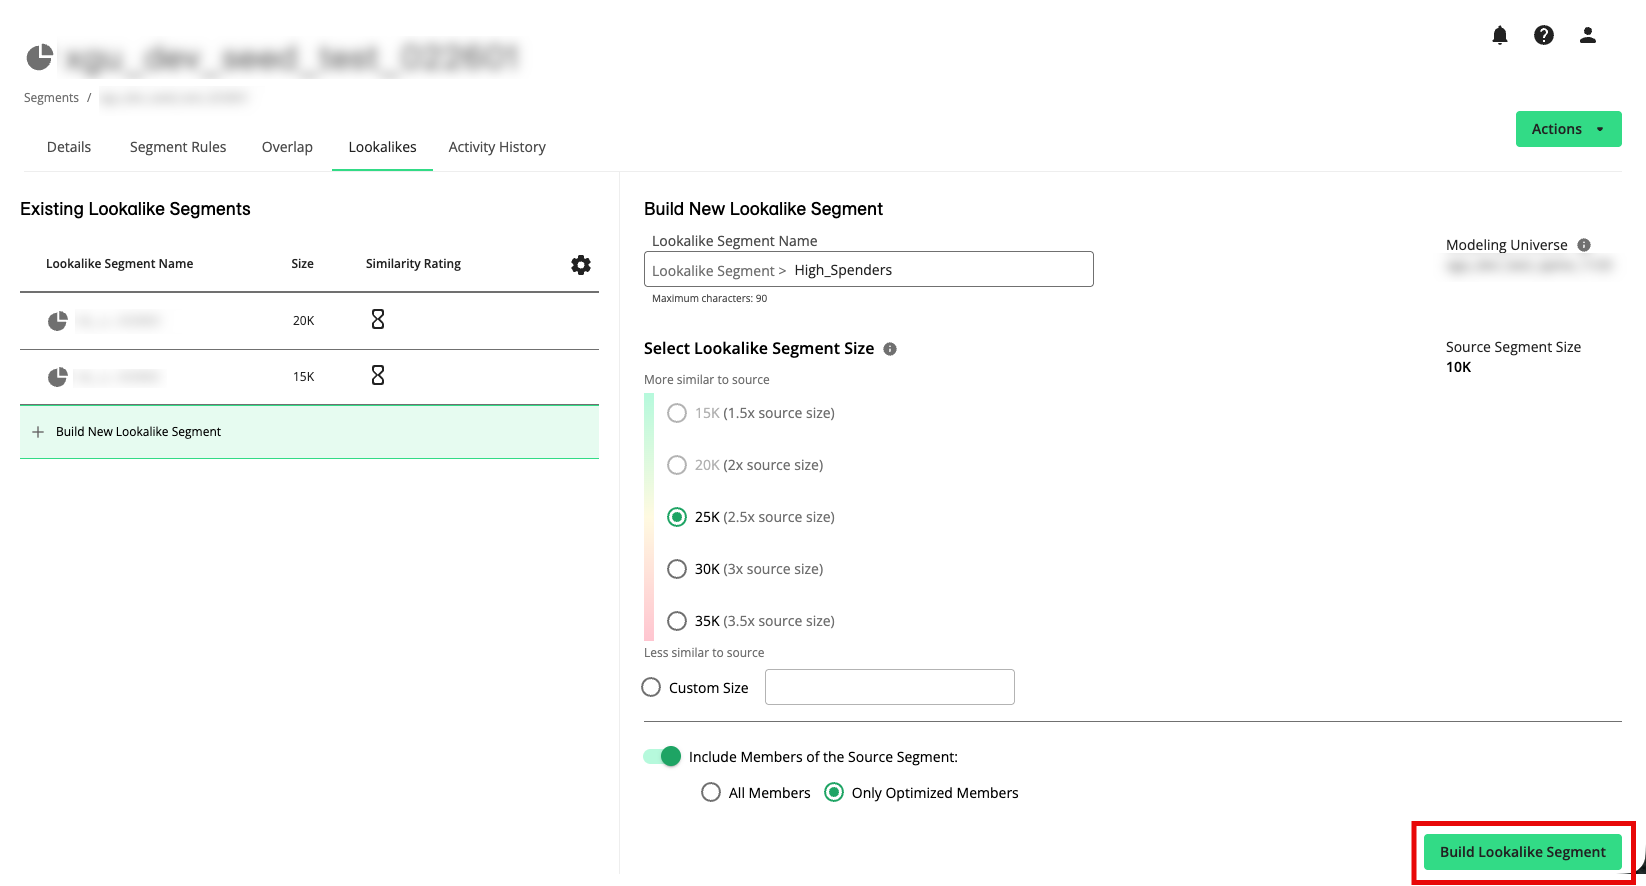
Task: Click the plus icon for new lookalike
Action: click(38, 432)
